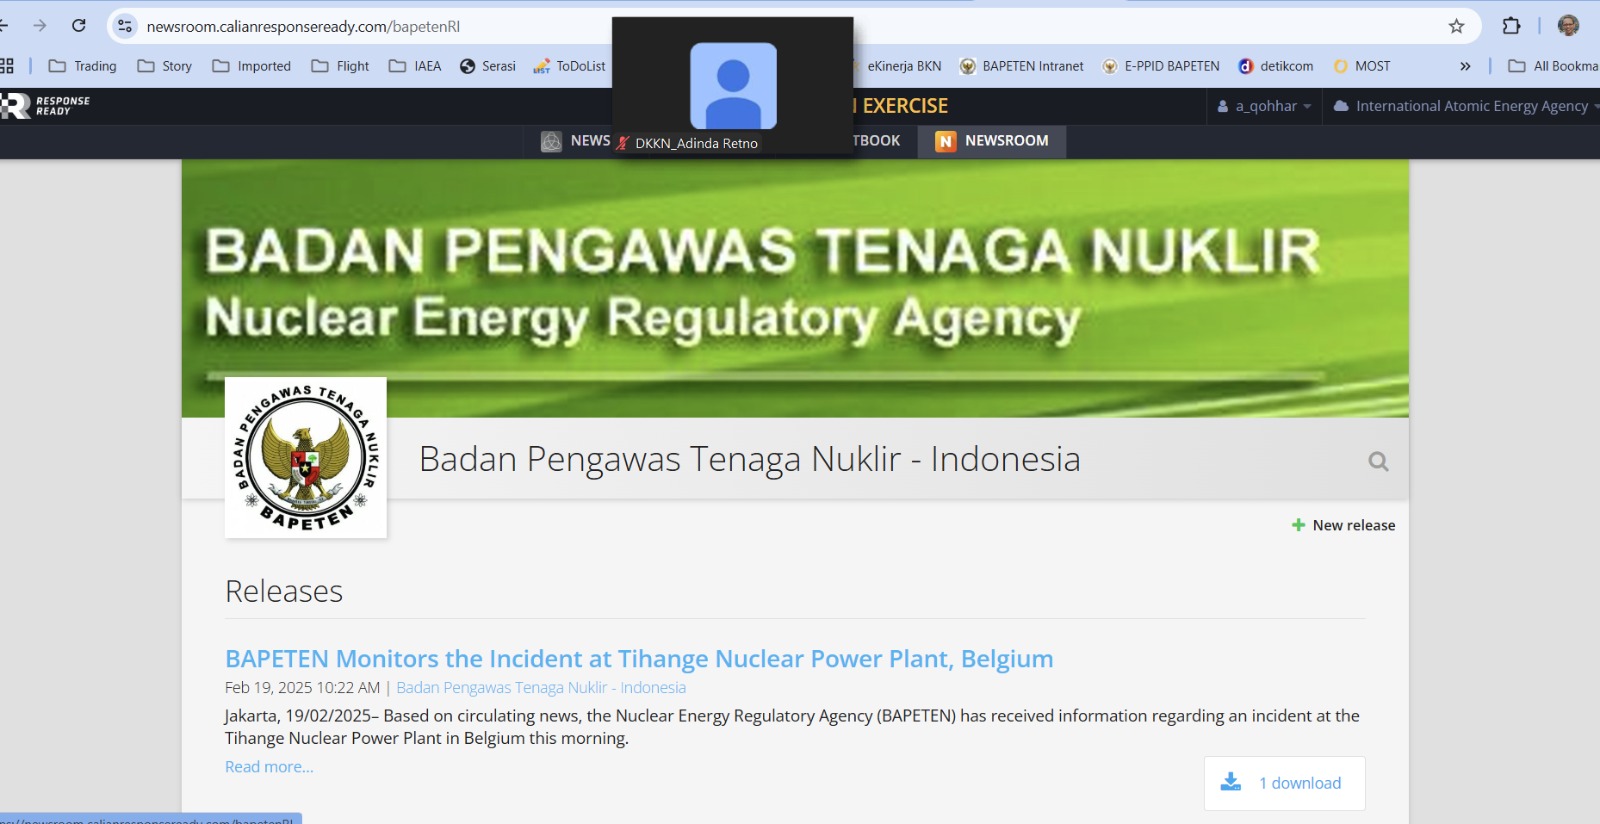Reload the page with the refresh icon

(x=79, y=26)
